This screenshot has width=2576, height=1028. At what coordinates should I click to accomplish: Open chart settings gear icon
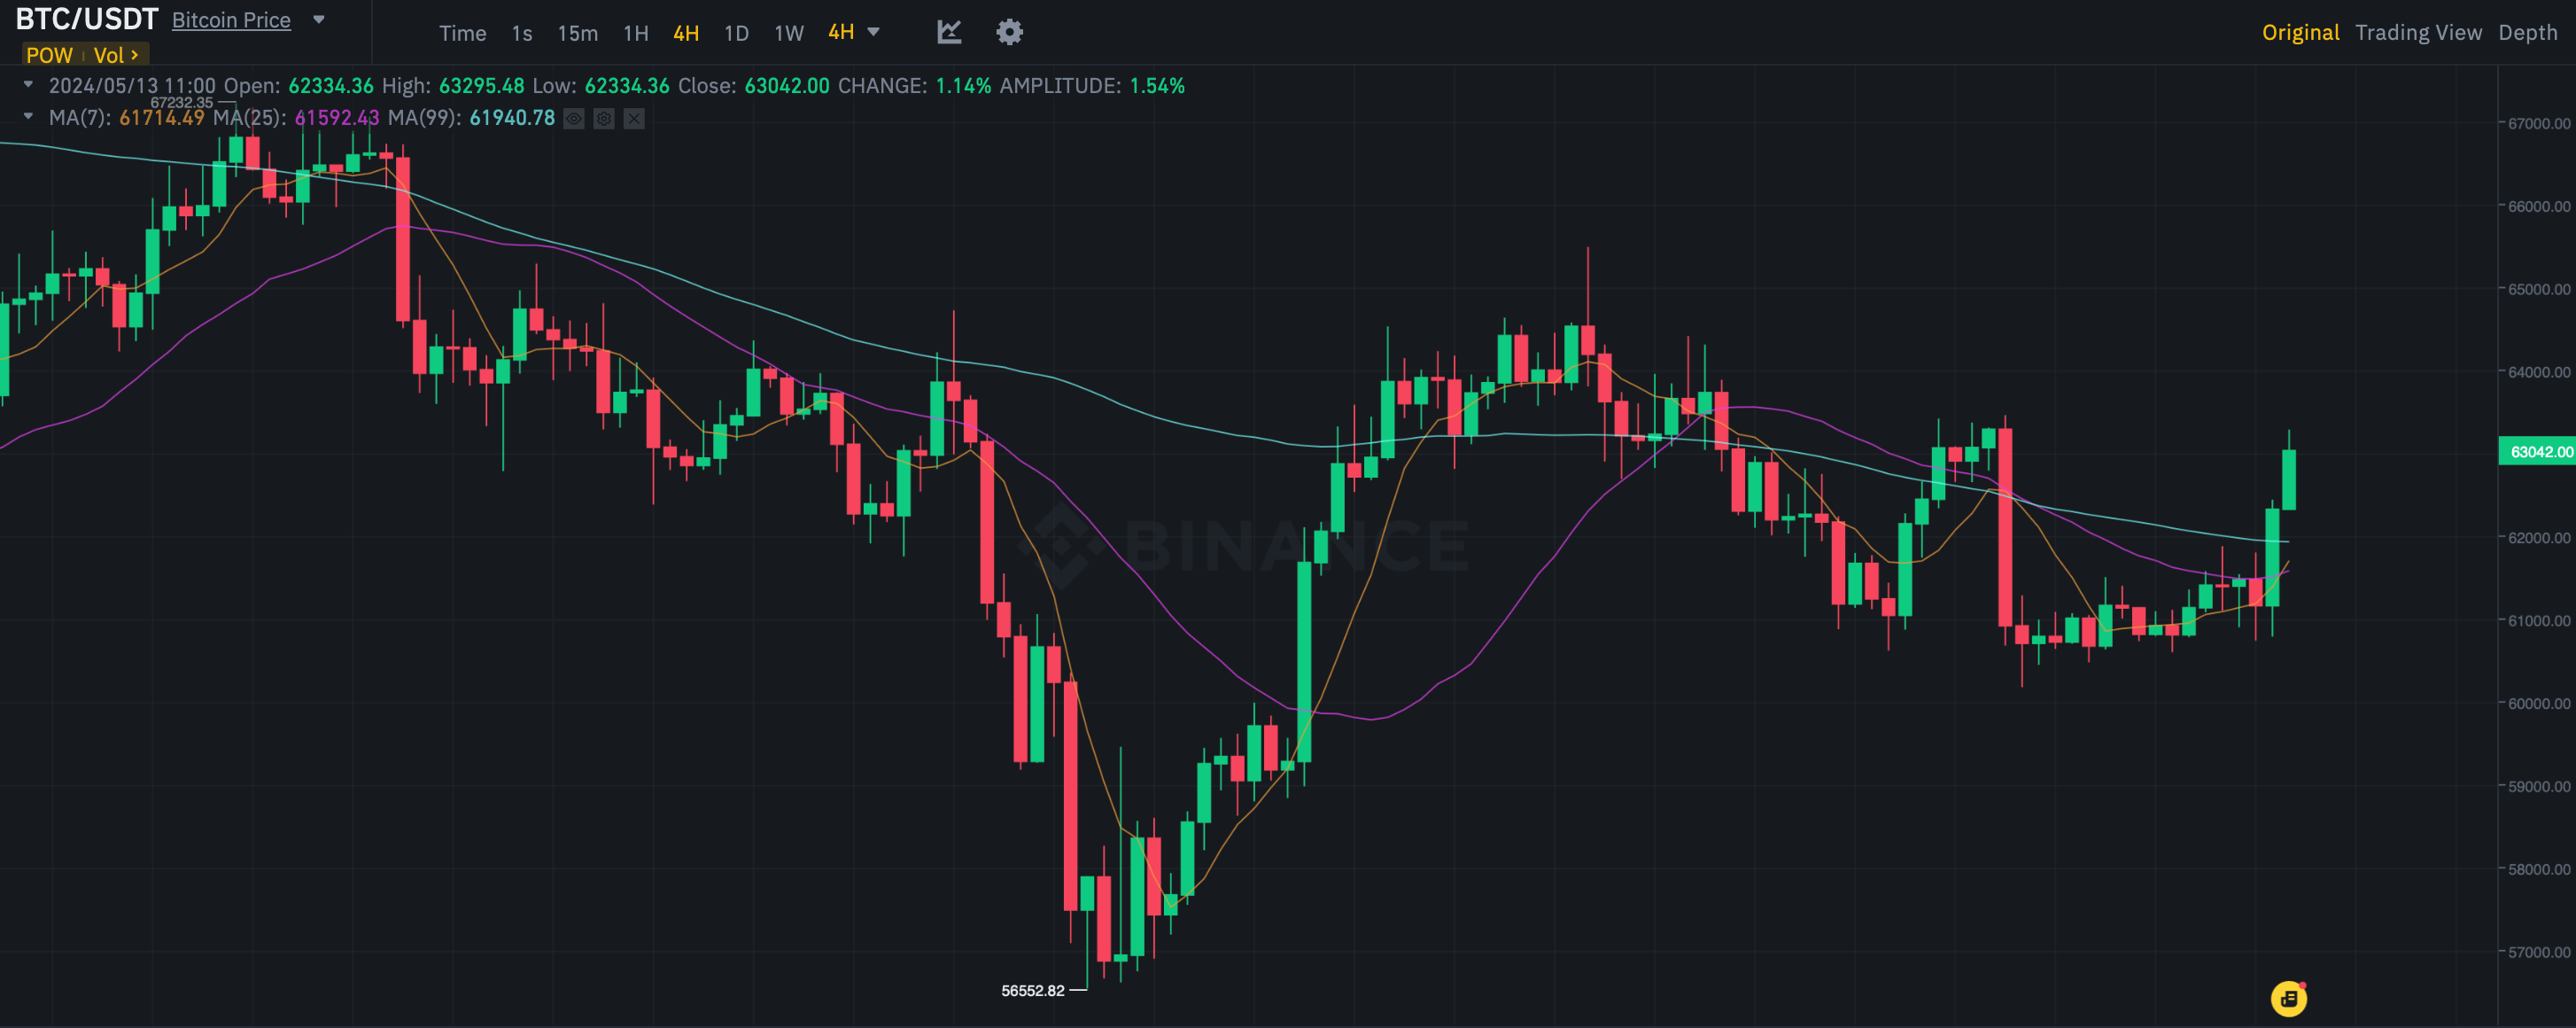tap(1009, 32)
